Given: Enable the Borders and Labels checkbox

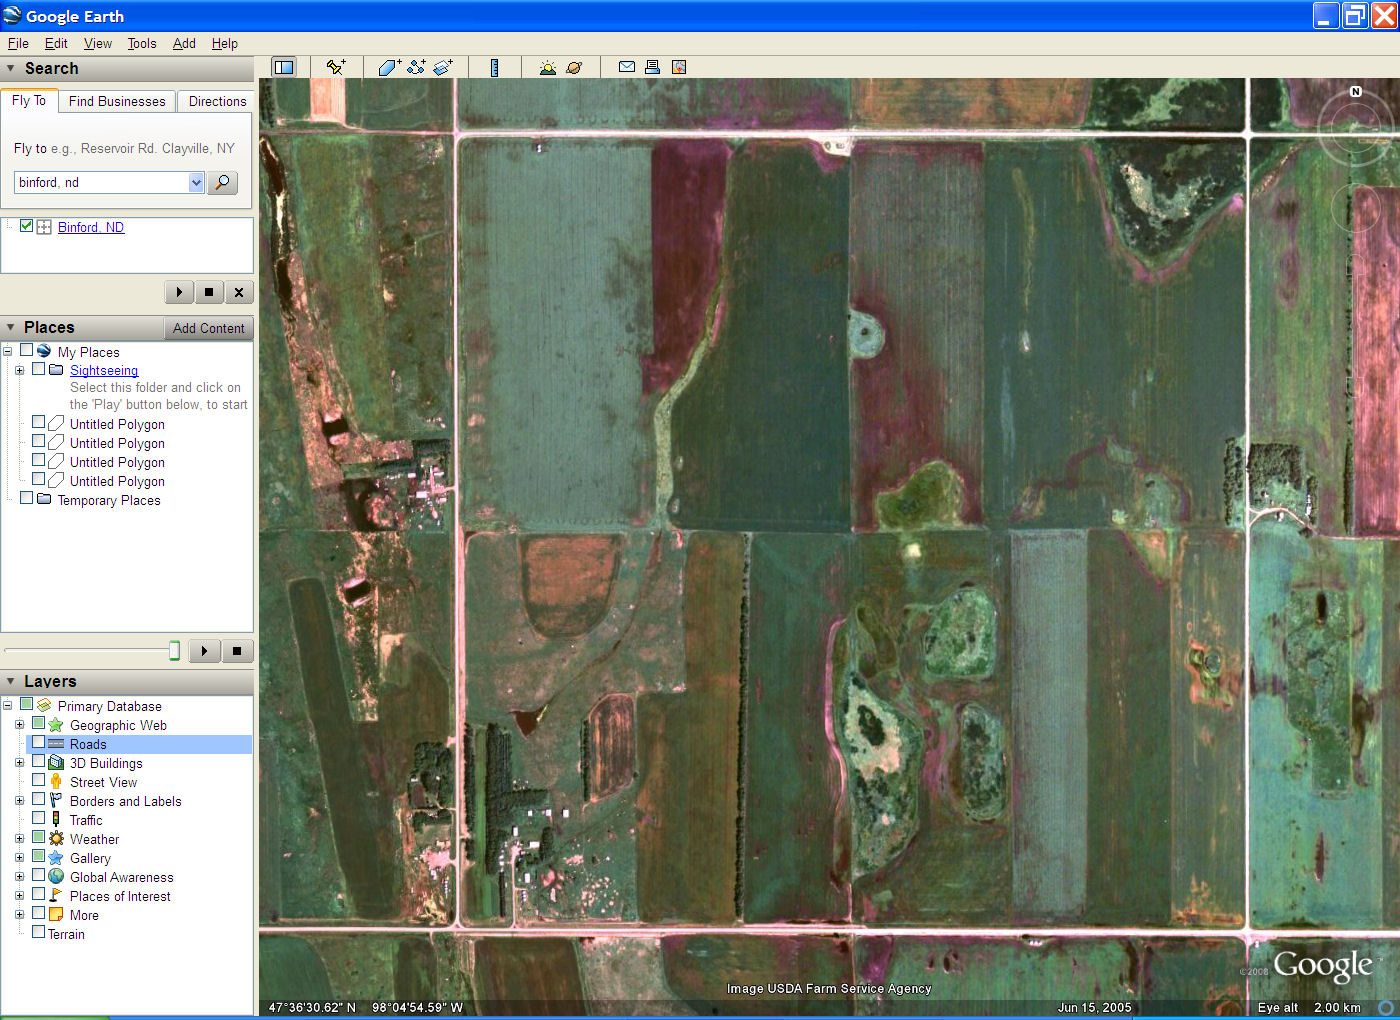Looking at the screenshot, I should click(x=38, y=800).
